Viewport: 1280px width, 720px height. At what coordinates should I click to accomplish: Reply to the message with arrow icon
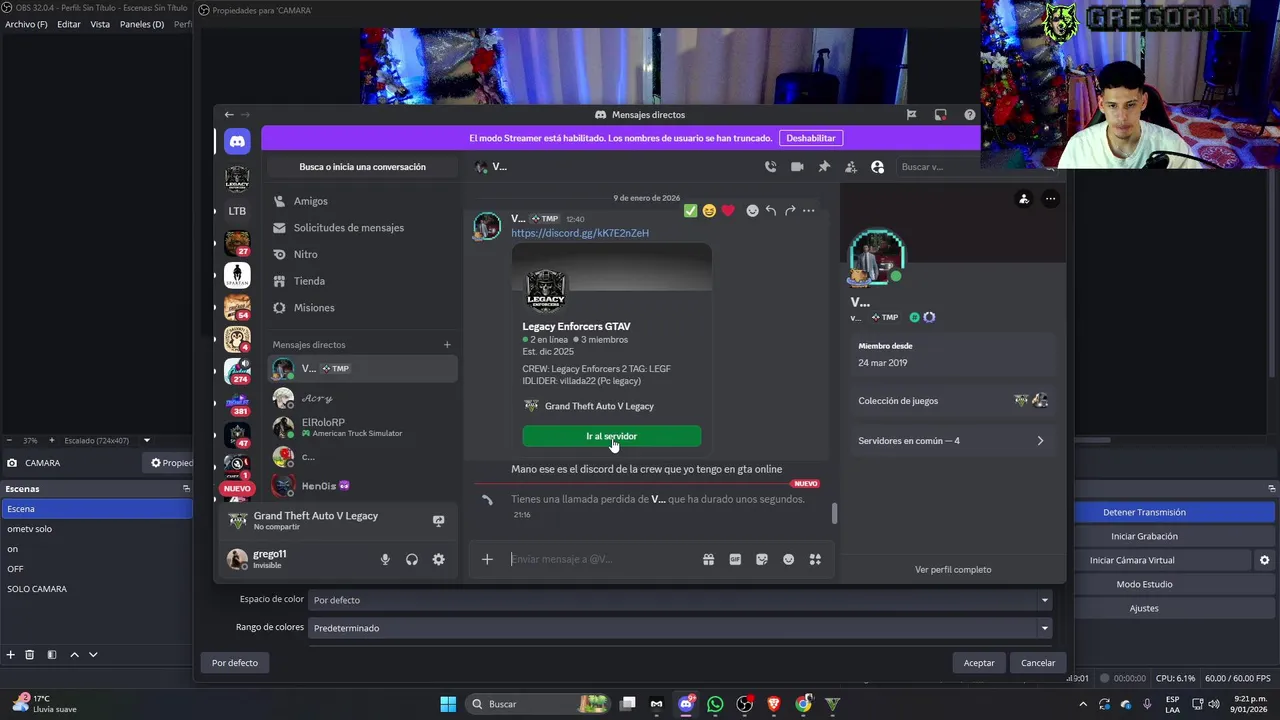click(x=771, y=210)
